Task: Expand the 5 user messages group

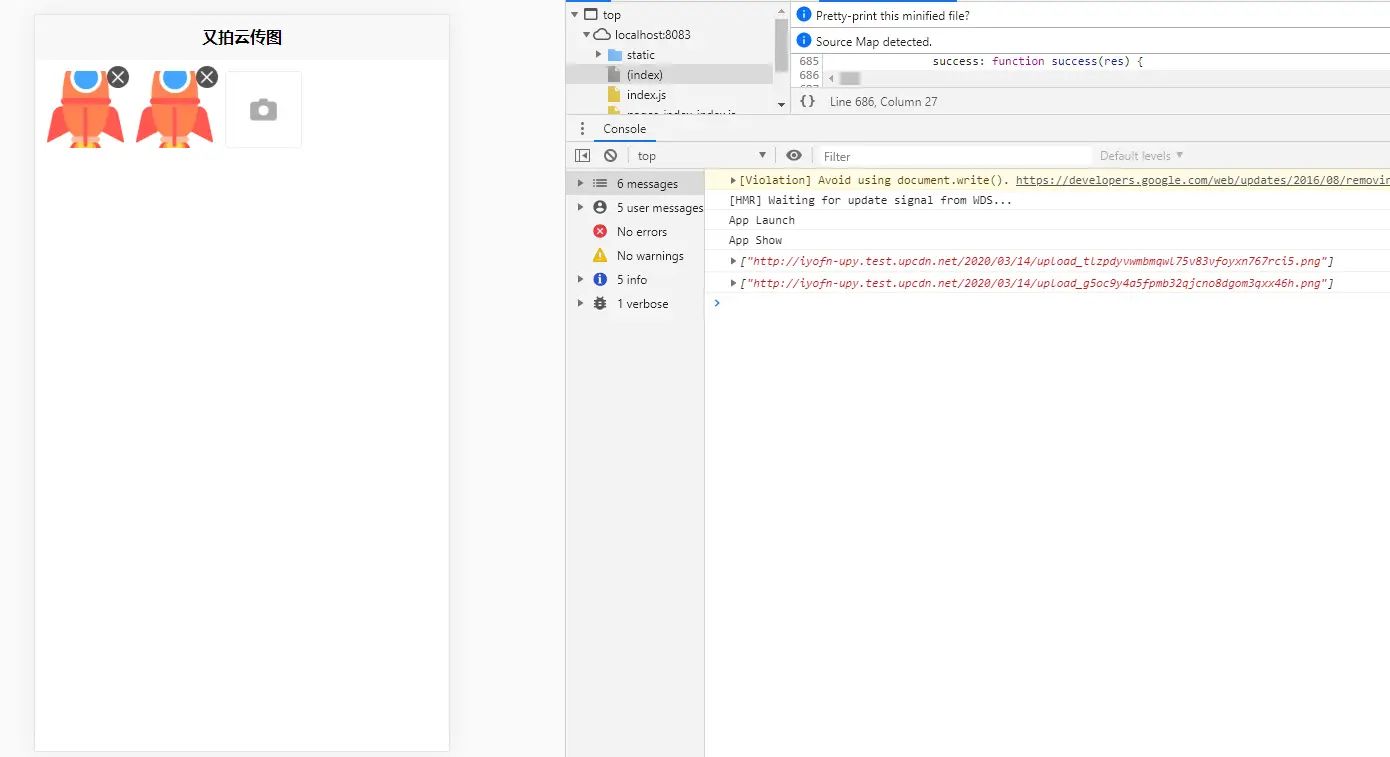Action: pyautogui.click(x=580, y=208)
